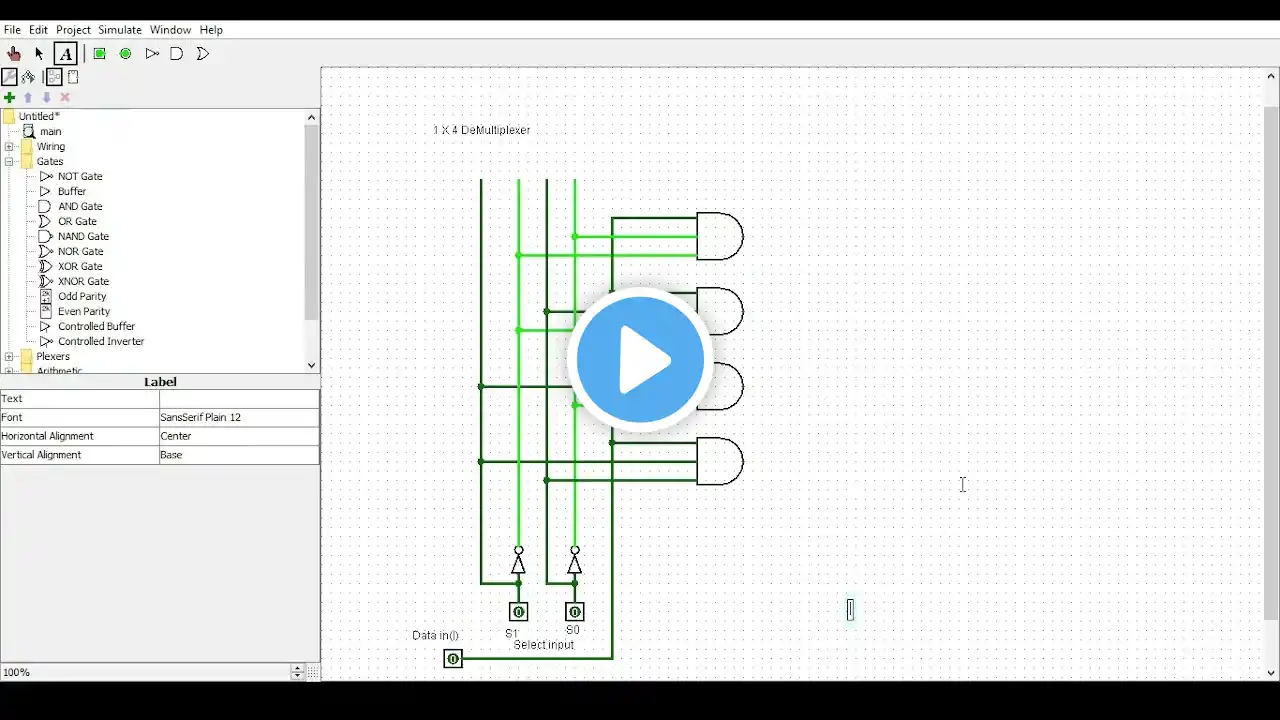Toggle the grid display button beside zoom
Viewport: 1280px width, 720px height.
tap(312, 672)
